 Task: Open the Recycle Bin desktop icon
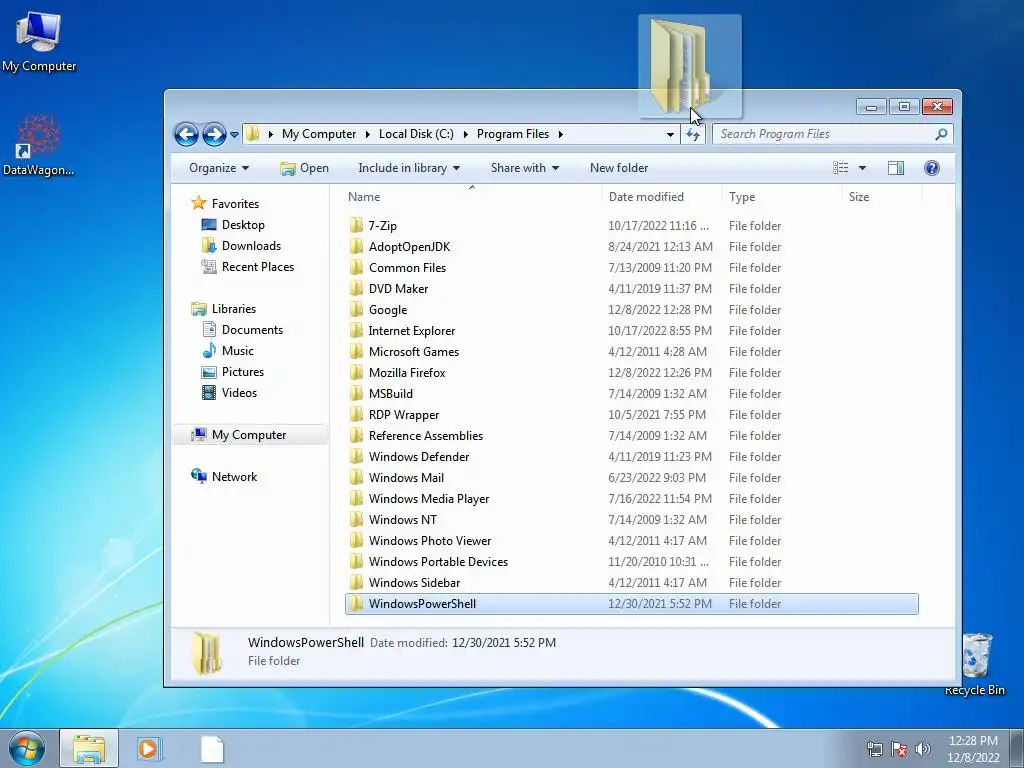[975, 664]
